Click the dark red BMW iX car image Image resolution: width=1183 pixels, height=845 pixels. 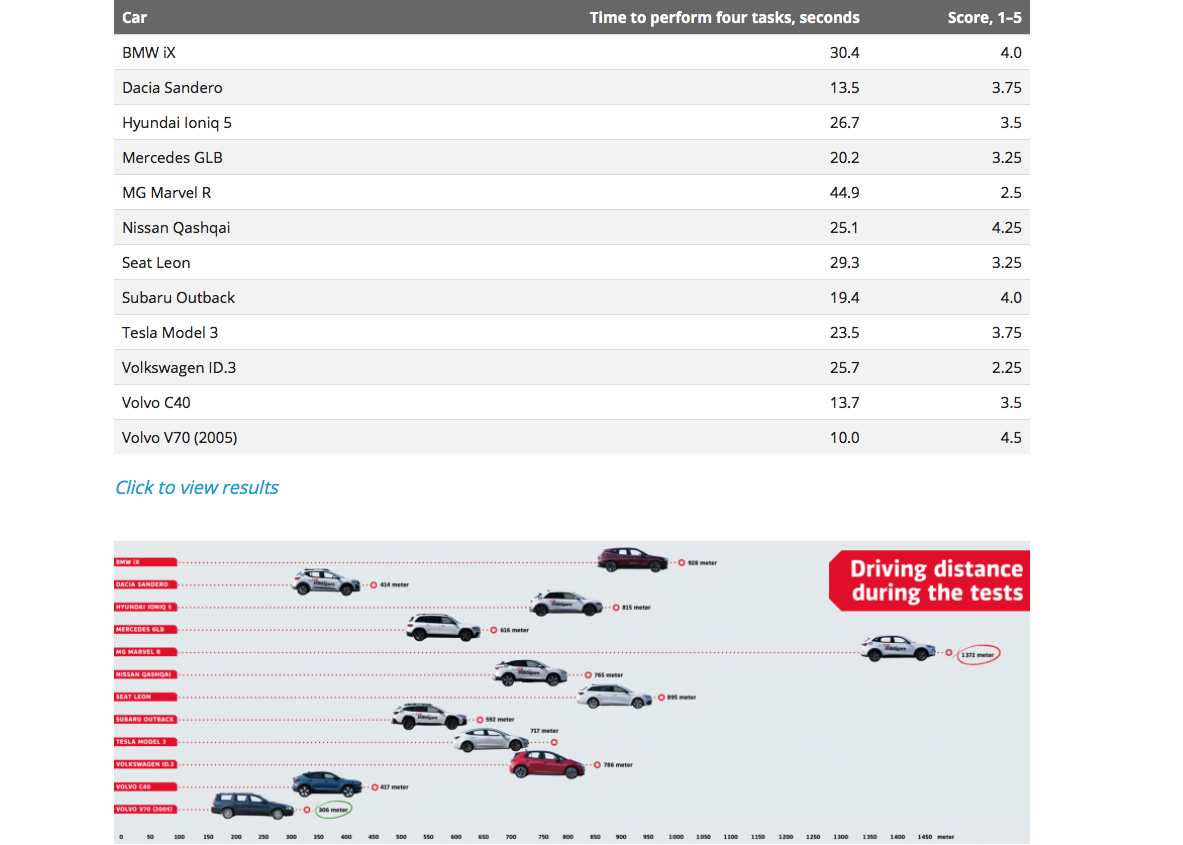tap(632, 560)
